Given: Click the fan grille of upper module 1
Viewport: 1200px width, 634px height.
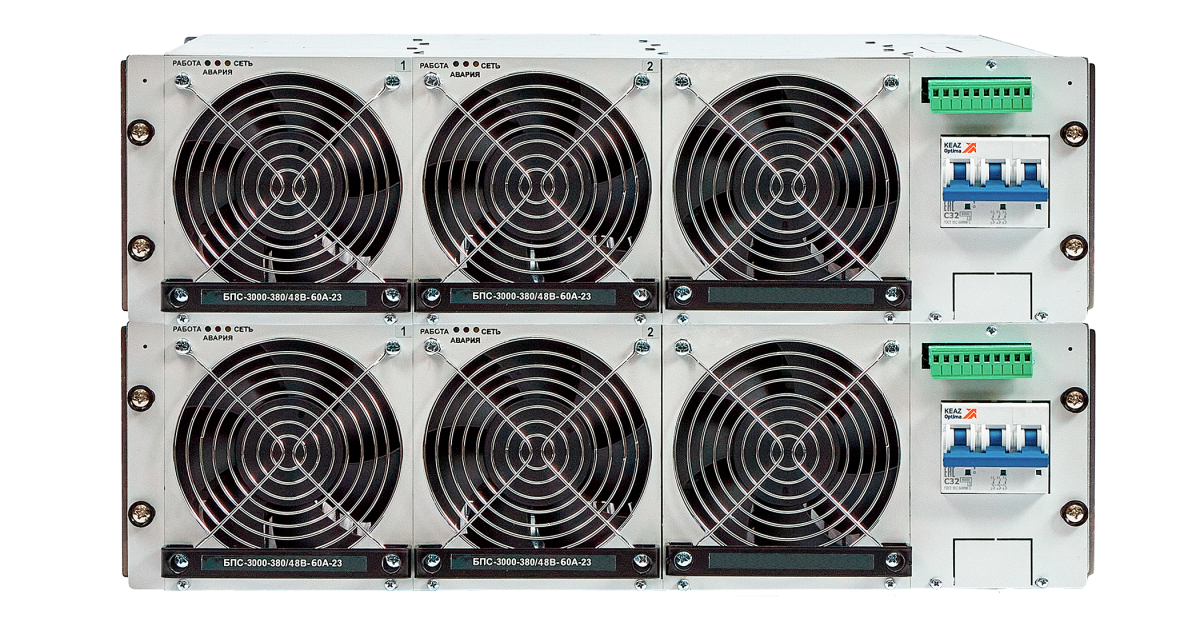Looking at the screenshot, I should pyautogui.click(x=287, y=182).
